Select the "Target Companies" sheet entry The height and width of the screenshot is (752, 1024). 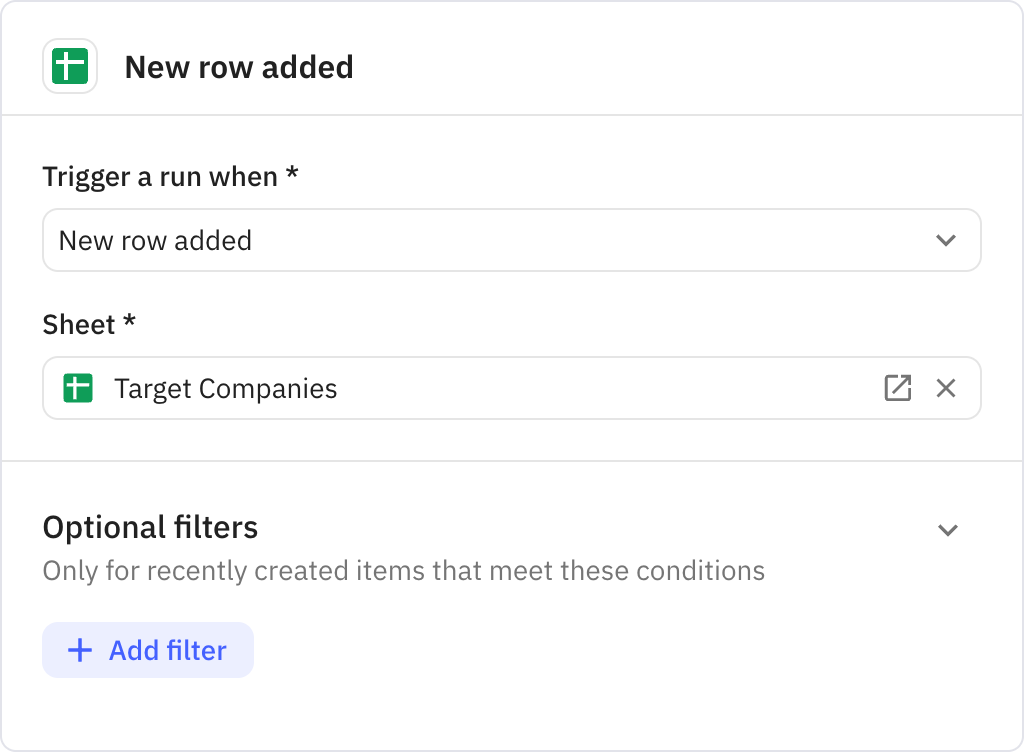pyautogui.click(x=226, y=388)
